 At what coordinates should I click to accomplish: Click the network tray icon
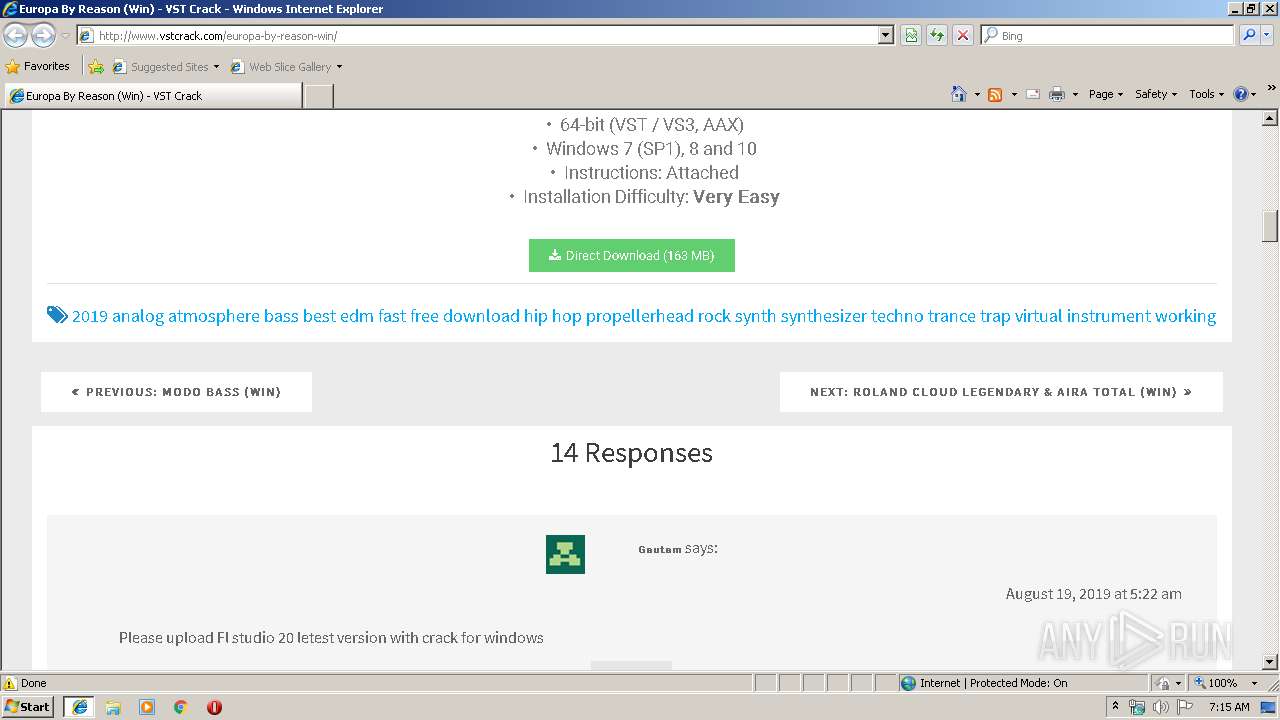click(1137, 707)
